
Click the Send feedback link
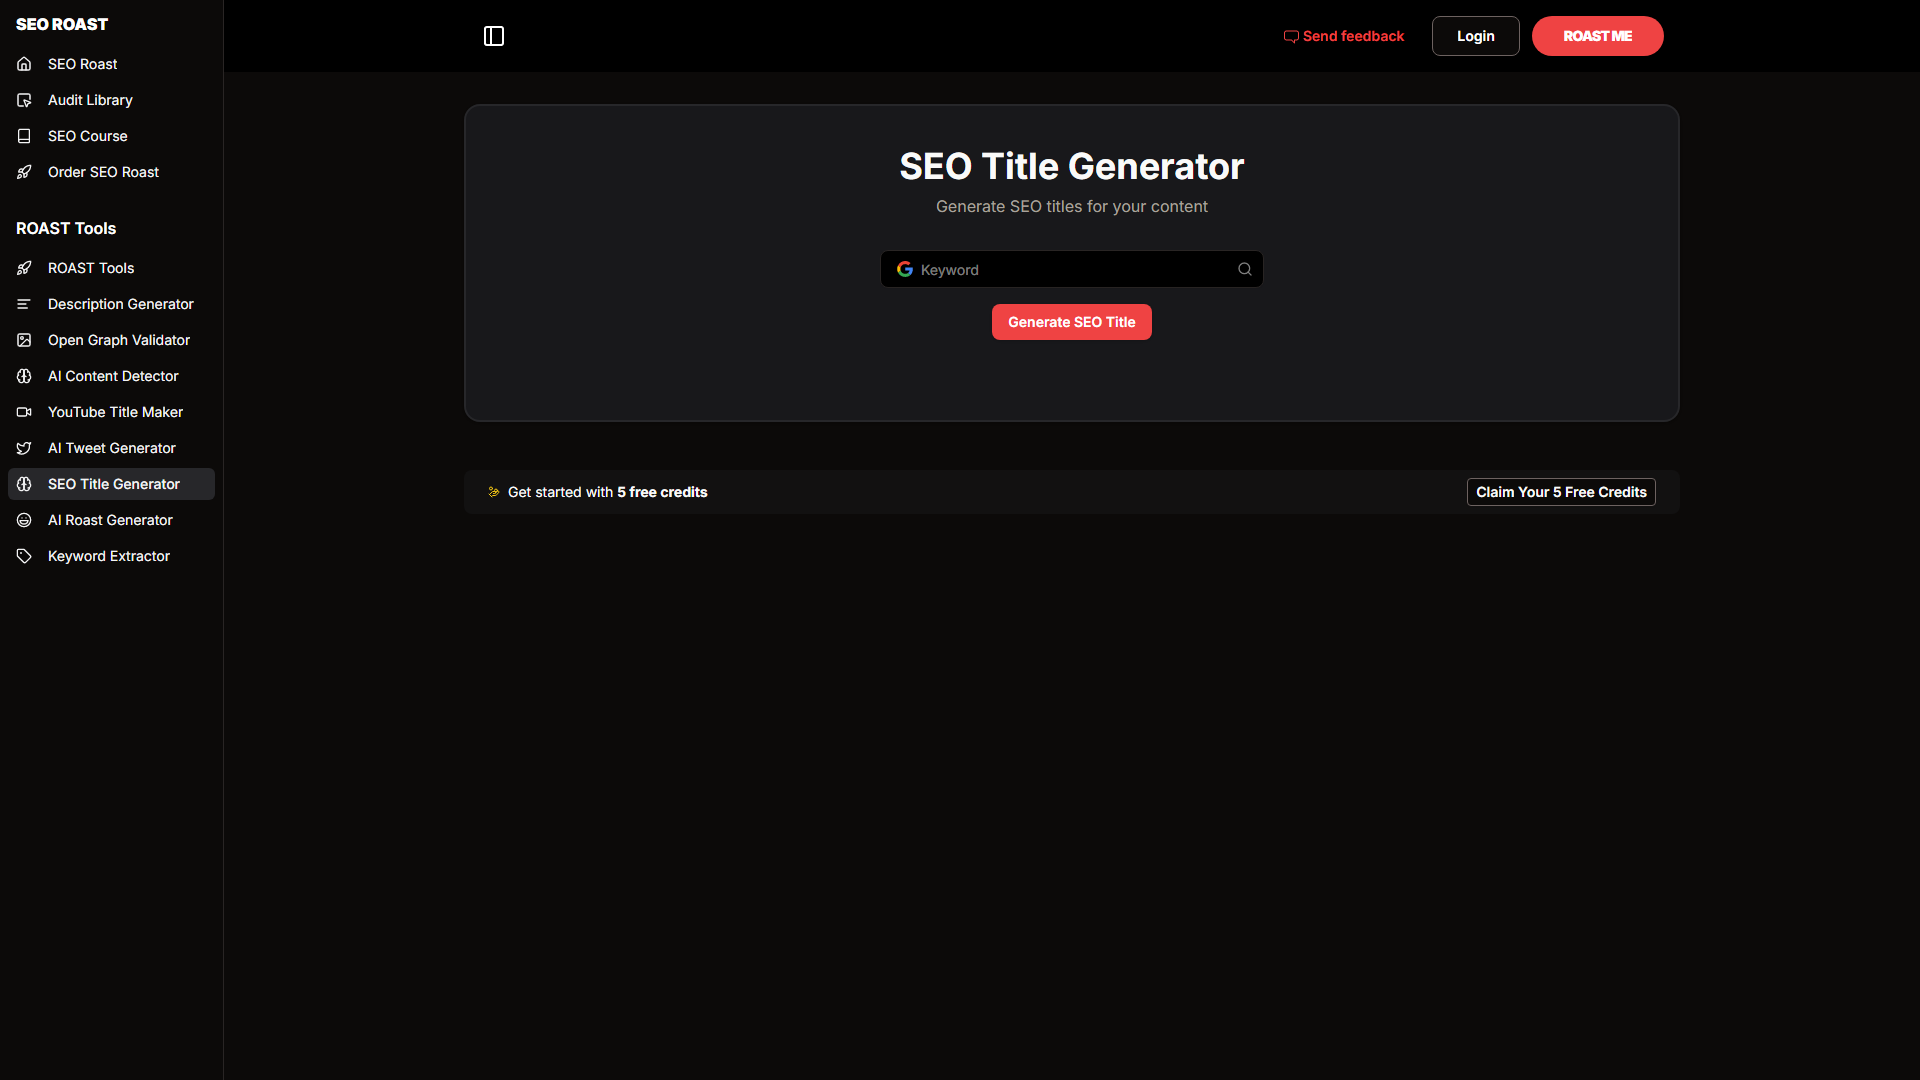(x=1344, y=36)
